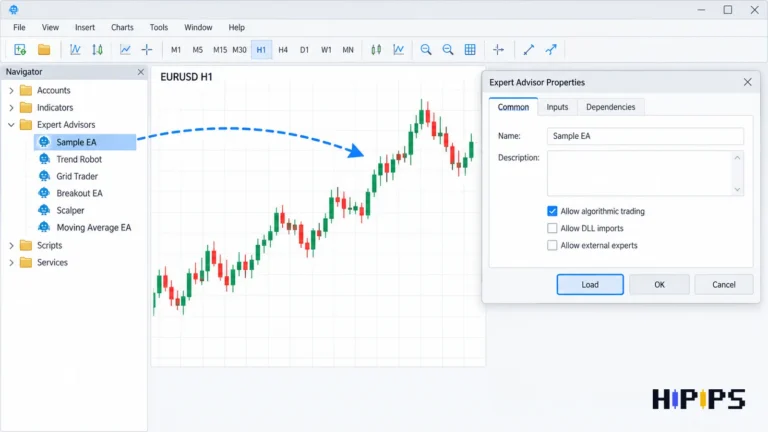The image size is (768, 432).
Task: Click the Moving Average EA icon
Action: (44, 227)
